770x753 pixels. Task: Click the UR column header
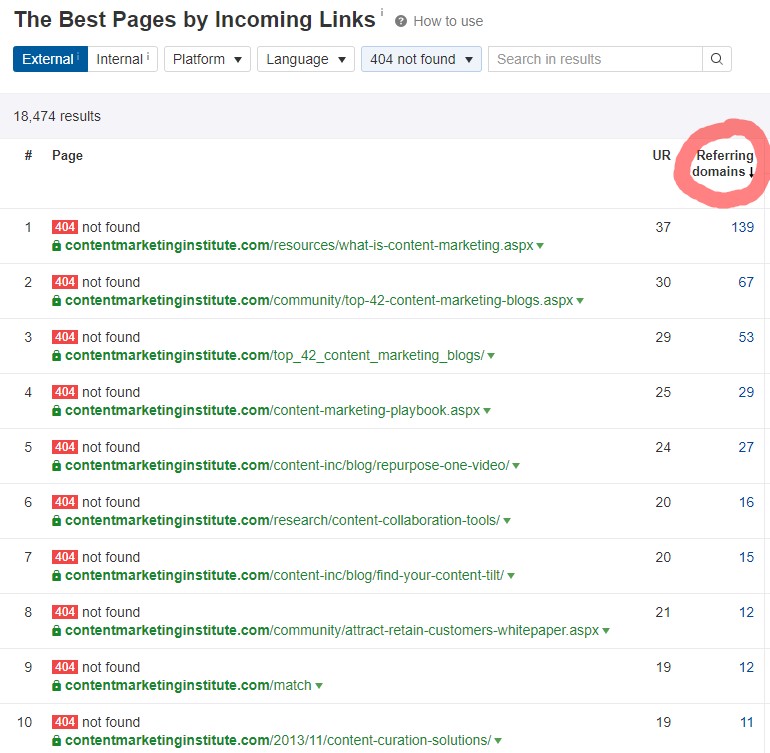click(661, 155)
